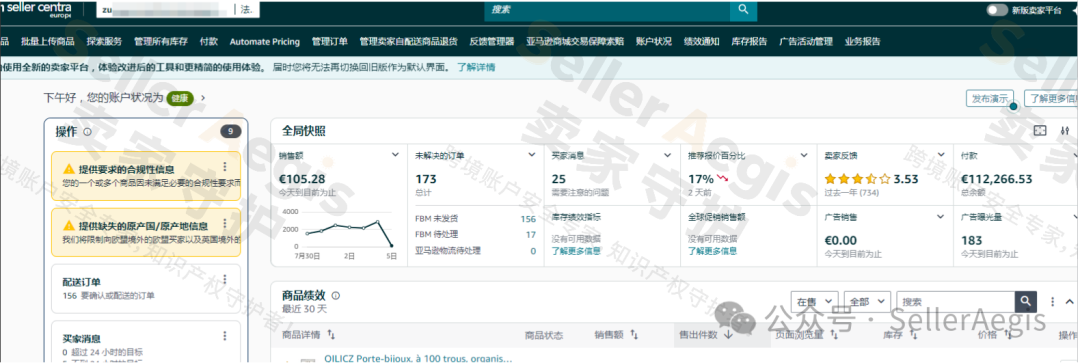Open the OILICZ Porte-bijoux product link

point(418,358)
